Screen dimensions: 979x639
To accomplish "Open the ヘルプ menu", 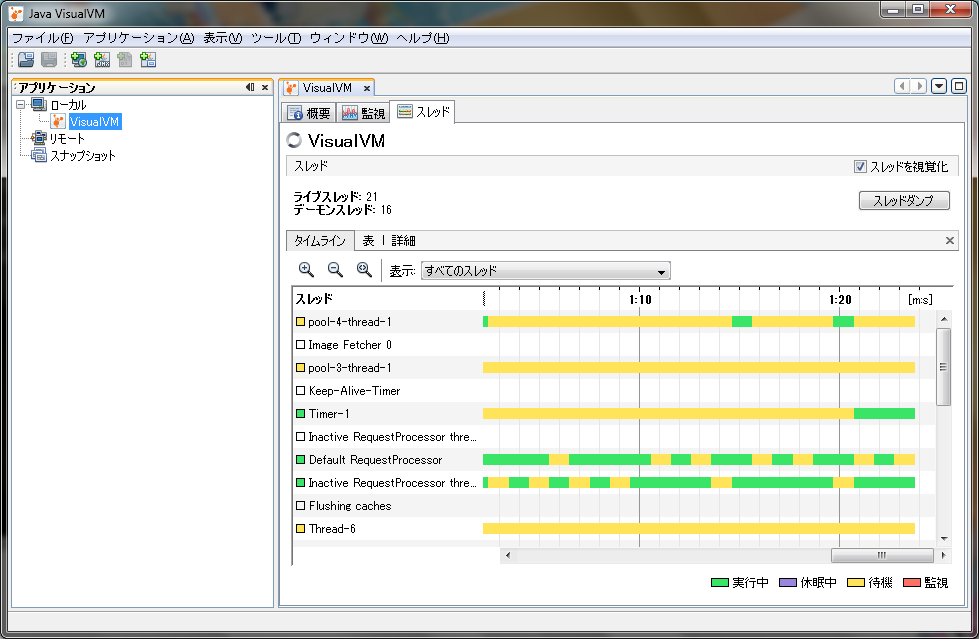I will pyautogui.click(x=423, y=38).
